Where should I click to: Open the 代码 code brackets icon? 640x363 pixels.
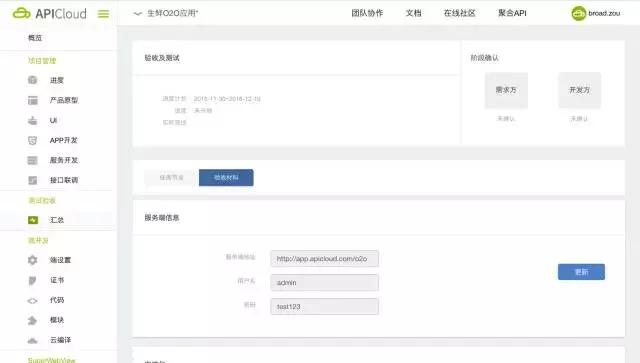coord(33,301)
